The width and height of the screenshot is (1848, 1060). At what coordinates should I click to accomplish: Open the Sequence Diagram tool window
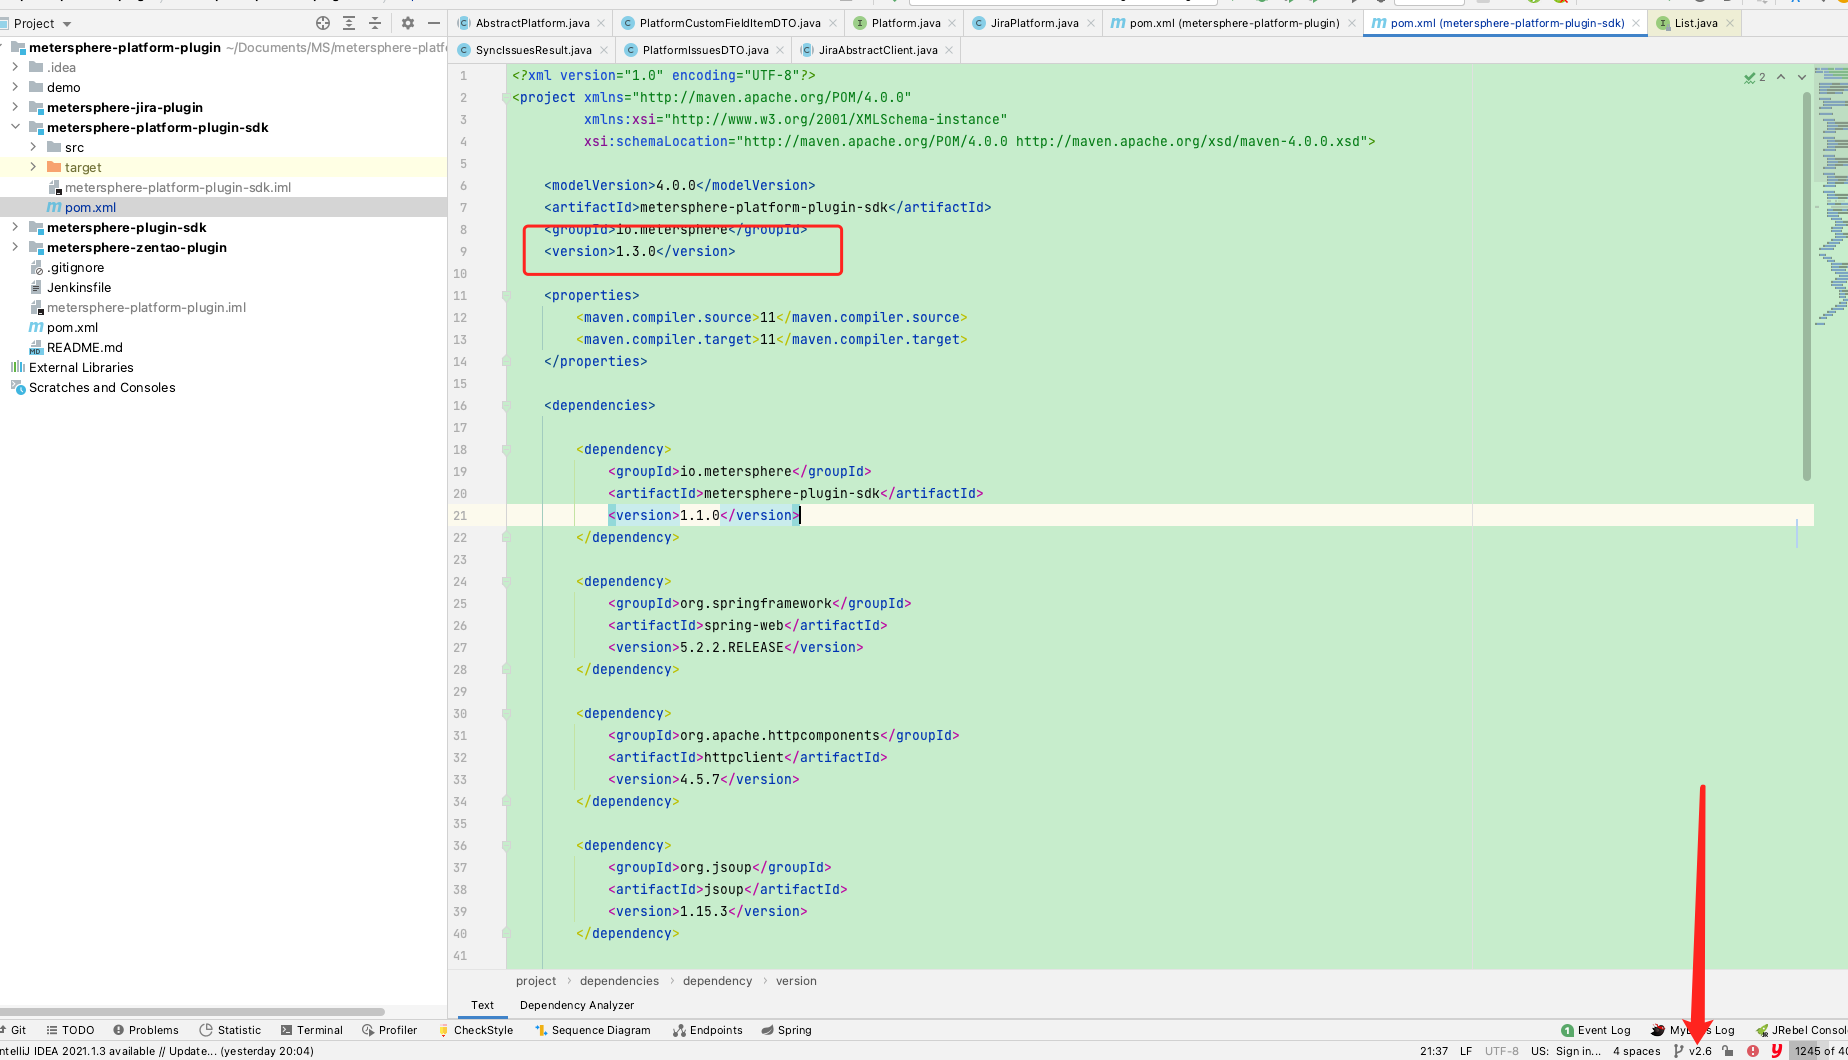[x=592, y=1030]
